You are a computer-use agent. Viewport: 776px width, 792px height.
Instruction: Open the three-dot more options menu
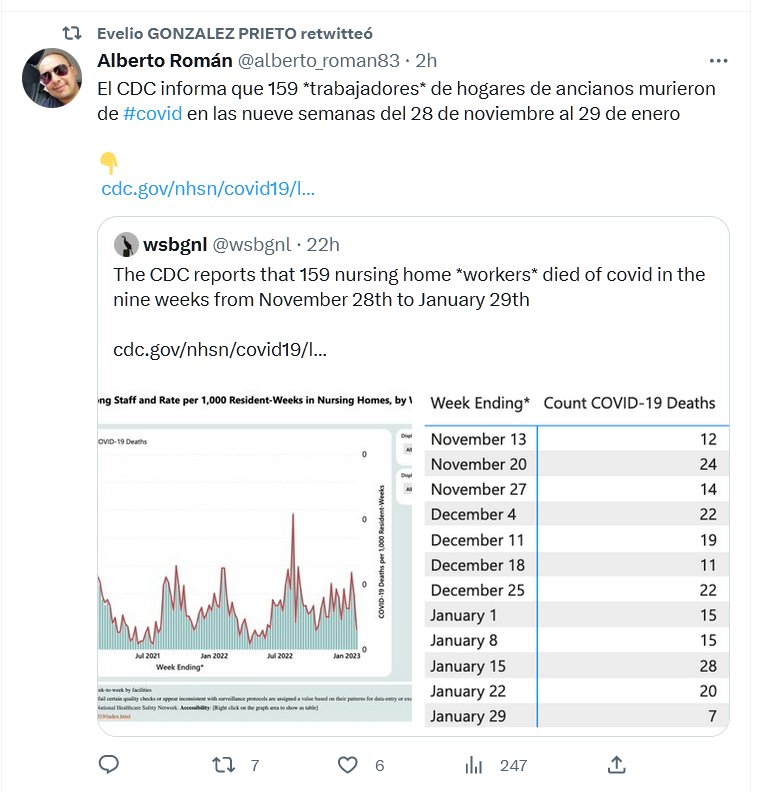coord(718,60)
